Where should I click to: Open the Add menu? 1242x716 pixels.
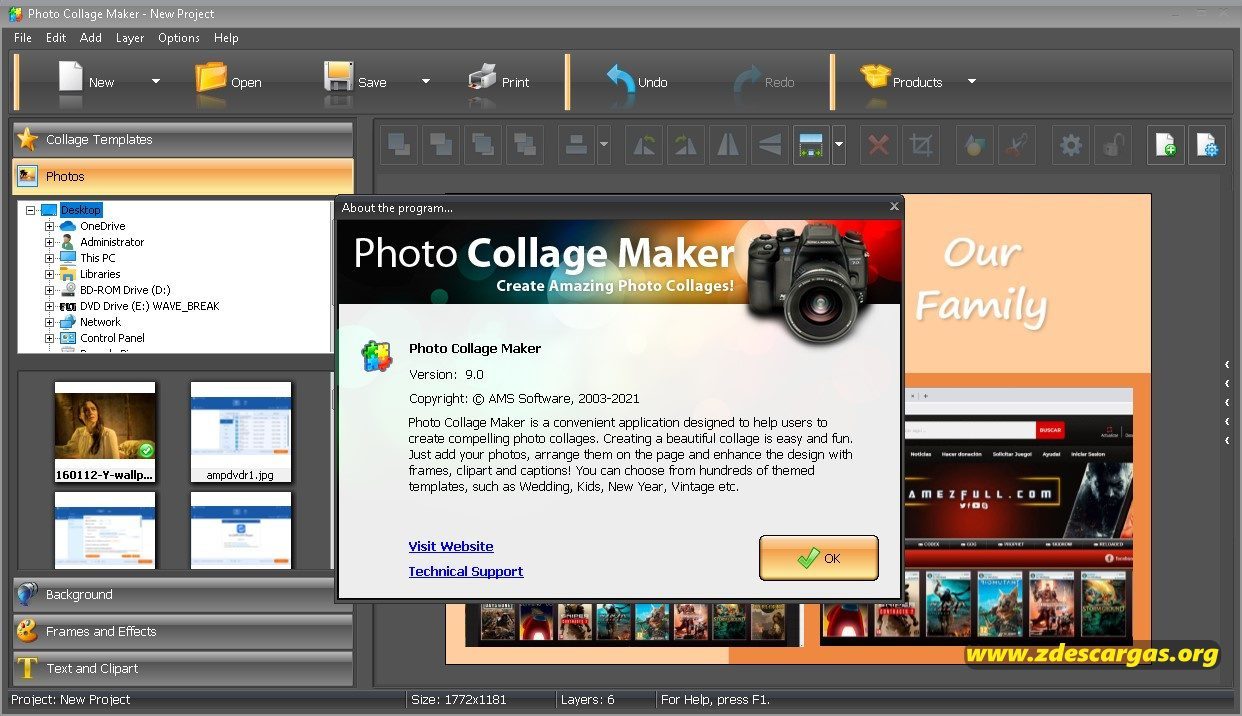click(x=91, y=38)
